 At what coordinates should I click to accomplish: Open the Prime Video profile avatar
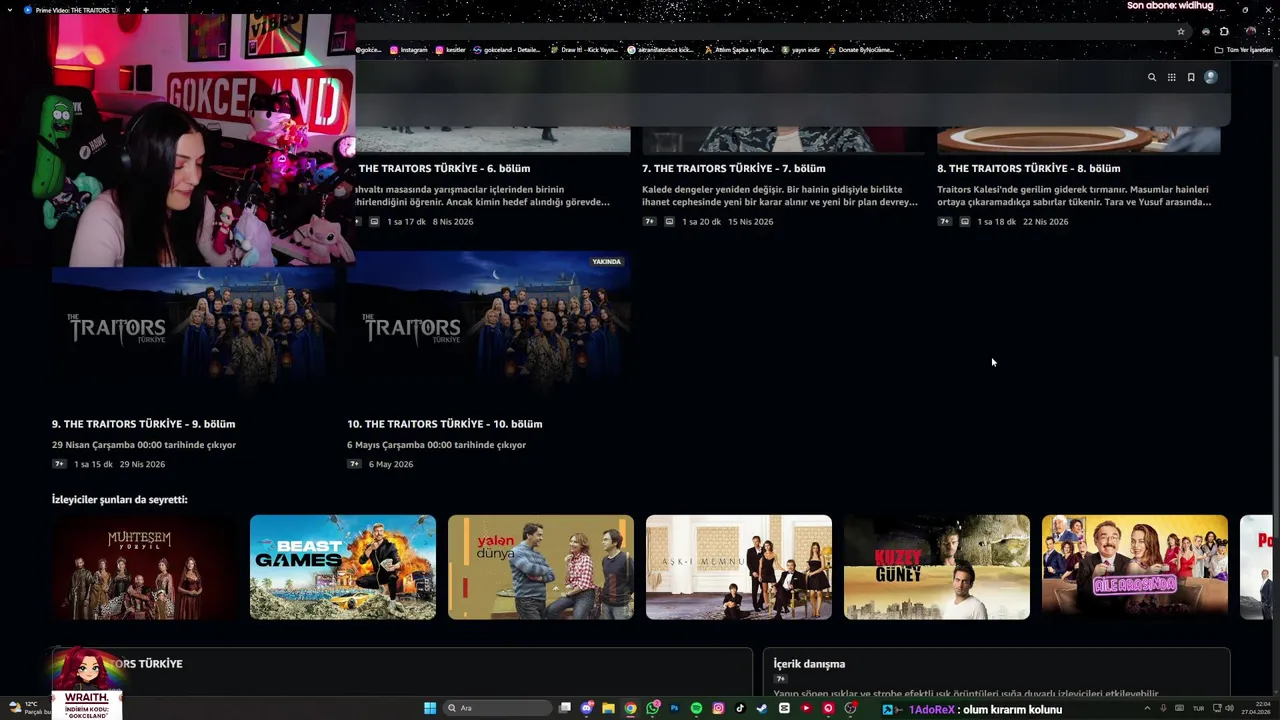(1211, 77)
